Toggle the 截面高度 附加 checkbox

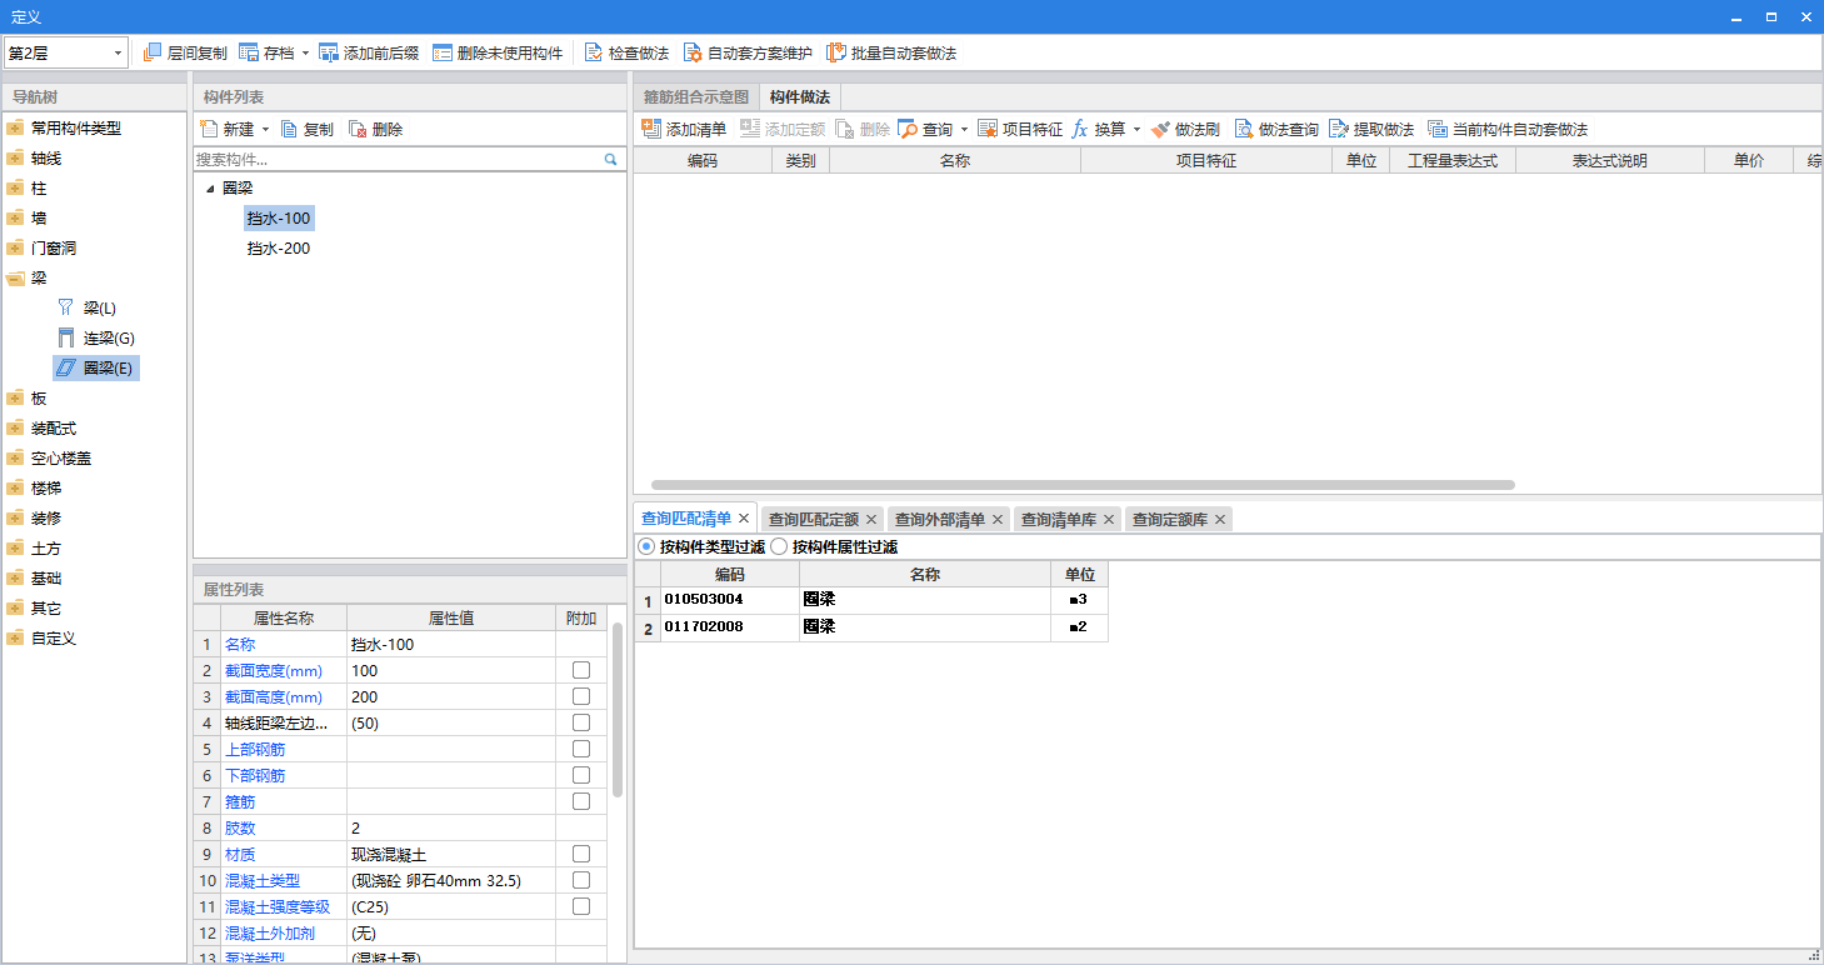pos(581,696)
